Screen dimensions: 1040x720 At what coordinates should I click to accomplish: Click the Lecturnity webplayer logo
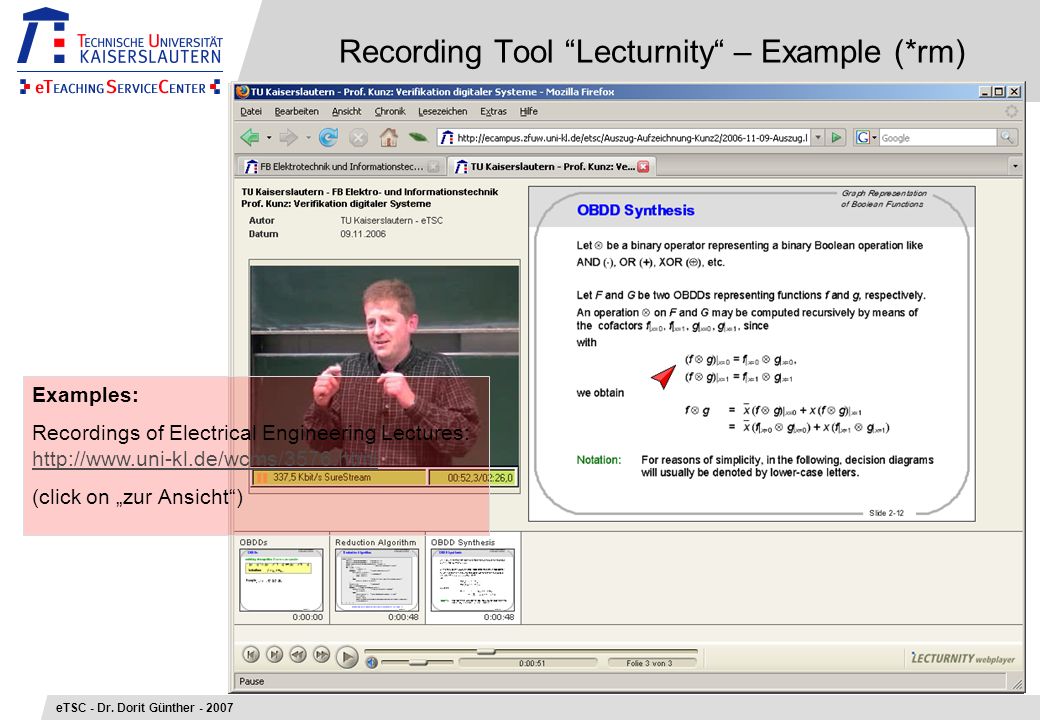click(963, 658)
